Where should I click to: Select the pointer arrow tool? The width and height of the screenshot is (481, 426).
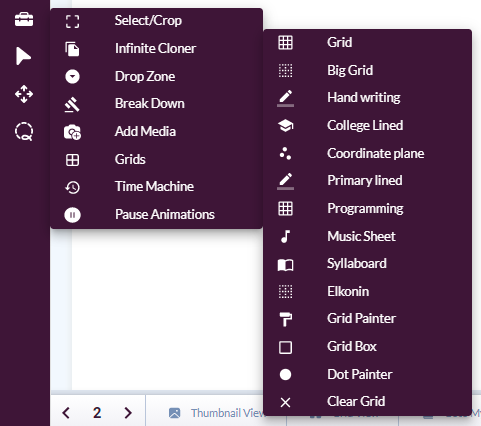pyautogui.click(x=23, y=56)
